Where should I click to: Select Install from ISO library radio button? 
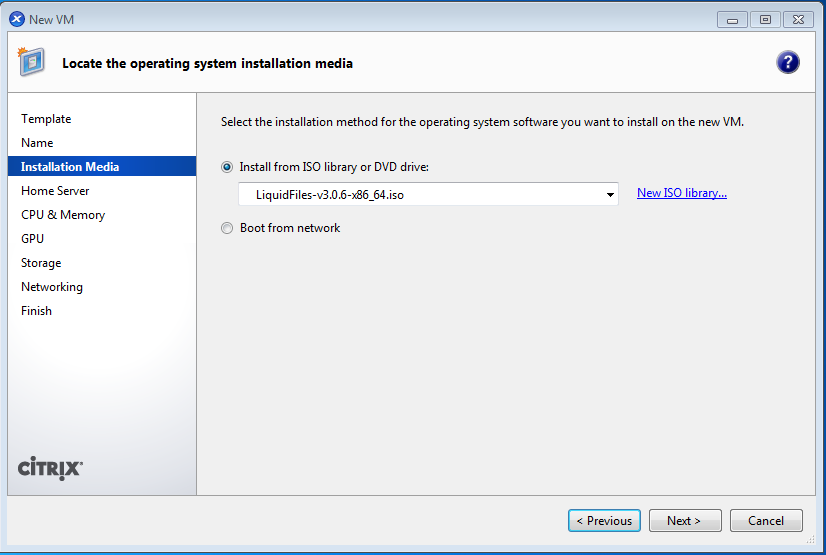227,167
